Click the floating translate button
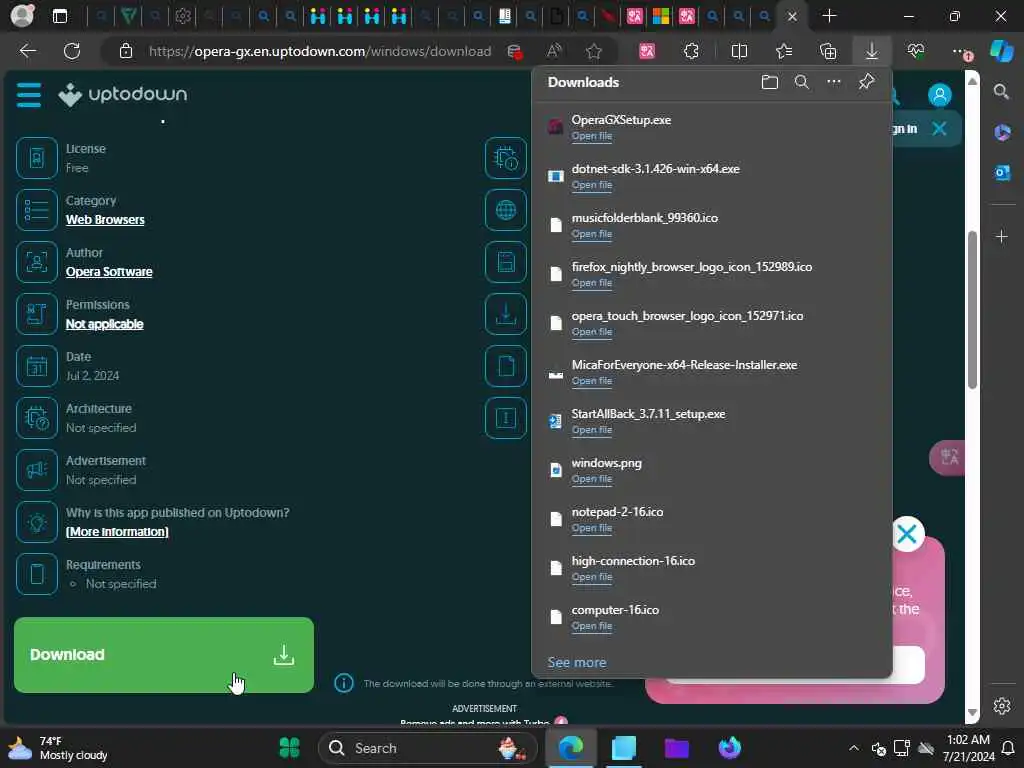 click(x=948, y=457)
